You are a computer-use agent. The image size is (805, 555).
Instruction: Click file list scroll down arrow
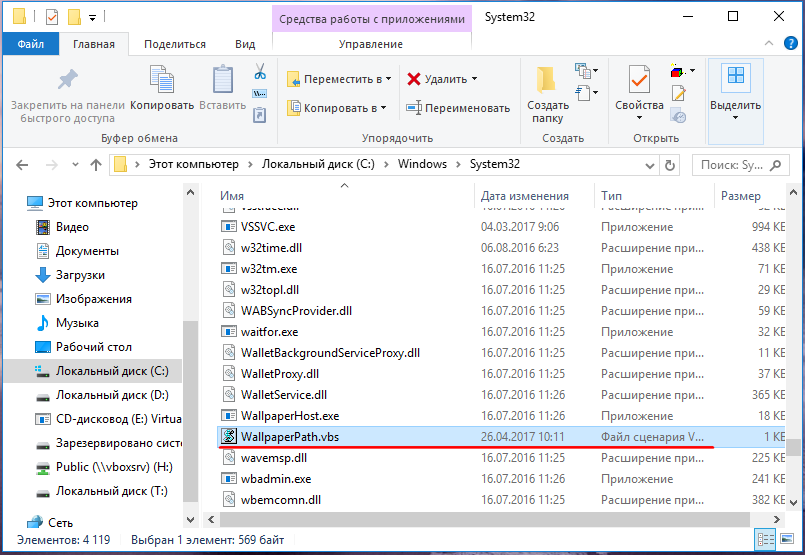tap(793, 502)
